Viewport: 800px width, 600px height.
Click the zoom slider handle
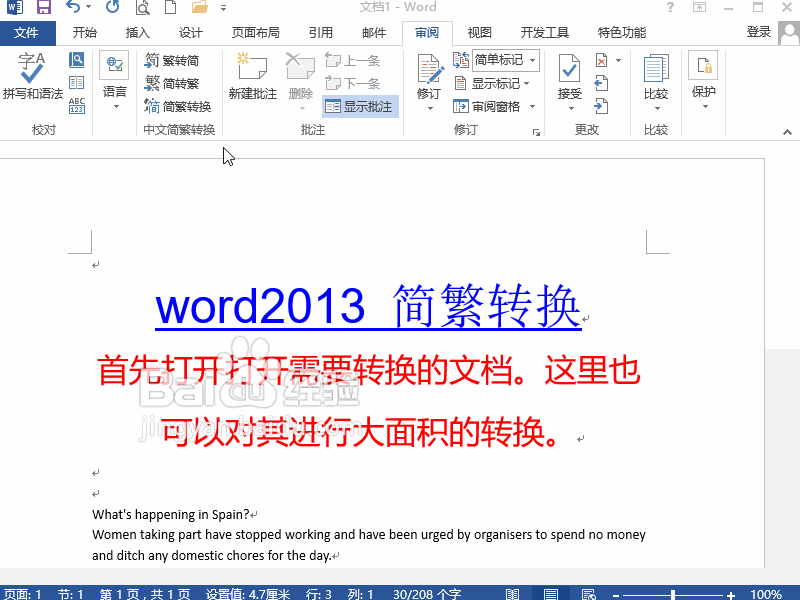673,594
